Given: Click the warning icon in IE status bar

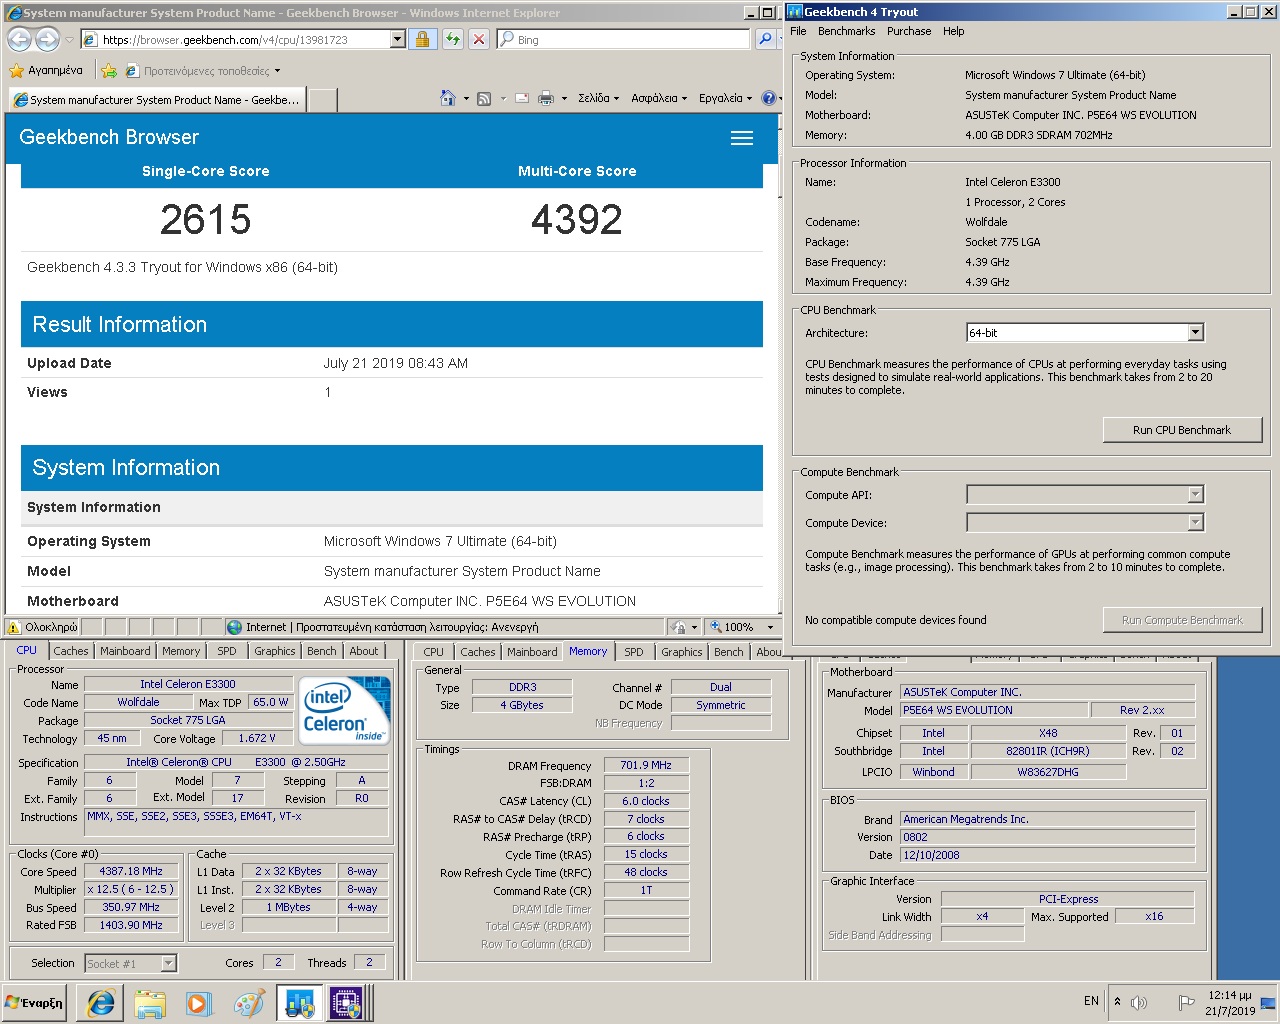Looking at the screenshot, I should pyautogui.click(x=14, y=627).
